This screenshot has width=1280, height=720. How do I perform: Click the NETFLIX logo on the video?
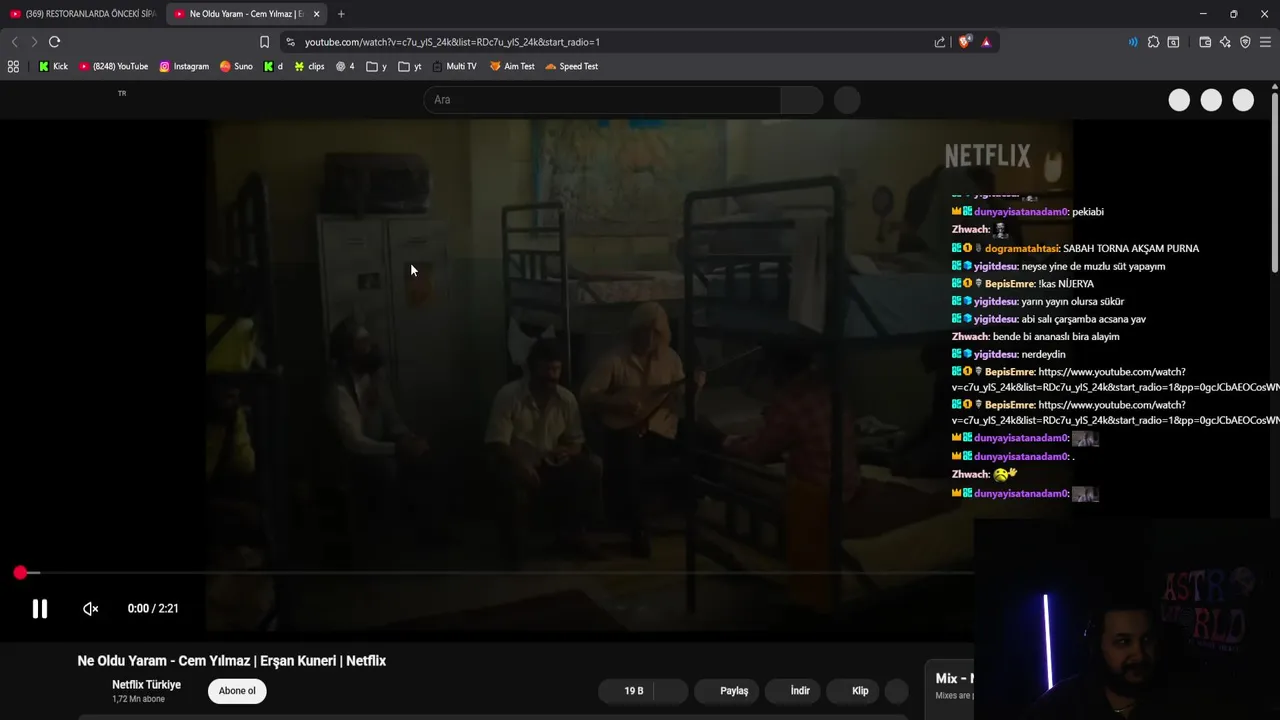point(987,156)
